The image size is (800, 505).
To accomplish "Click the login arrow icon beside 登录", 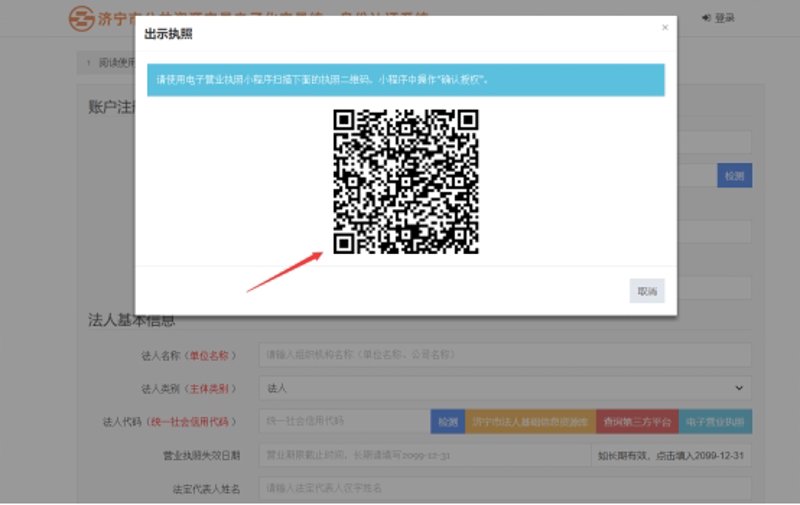I will [x=706, y=18].
